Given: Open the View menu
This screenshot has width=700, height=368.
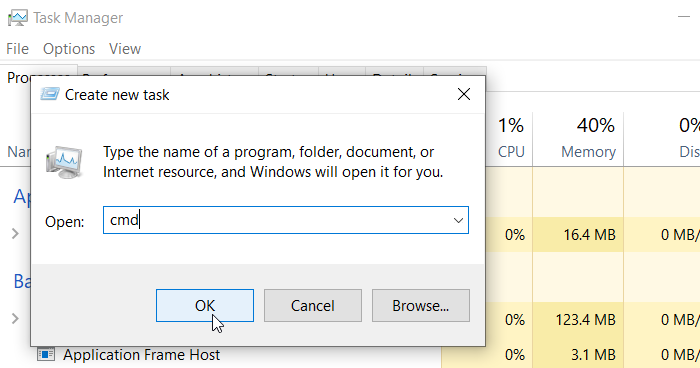Looking at the screenshot, I should [125, 49].
